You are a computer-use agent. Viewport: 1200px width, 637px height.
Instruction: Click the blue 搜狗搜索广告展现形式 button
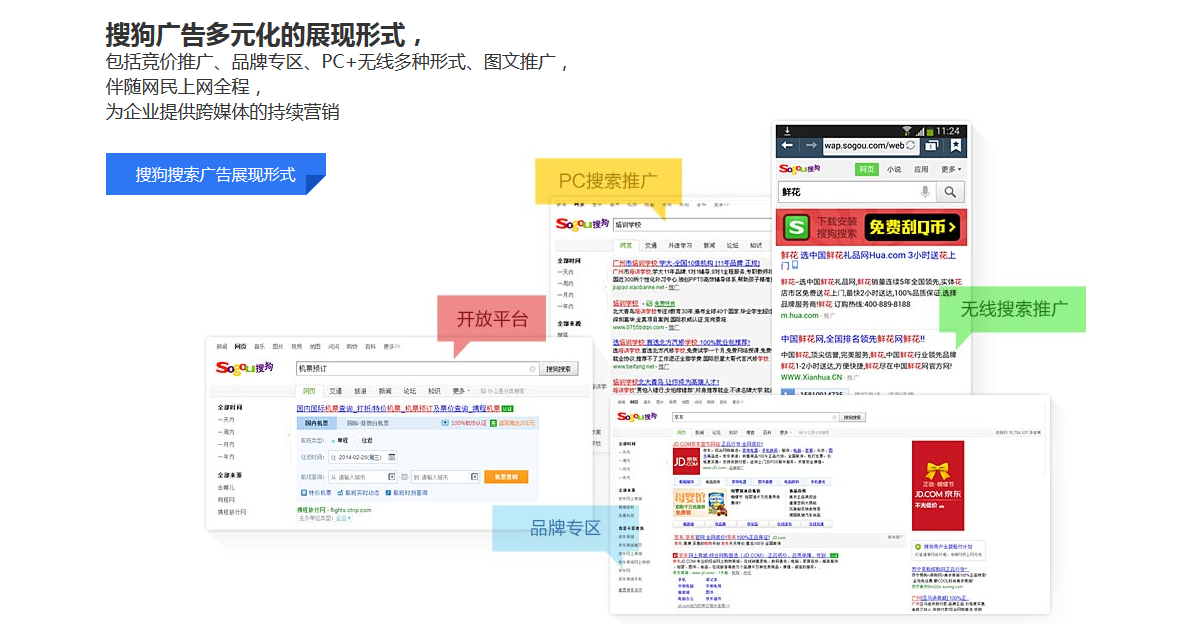[216, 174]
